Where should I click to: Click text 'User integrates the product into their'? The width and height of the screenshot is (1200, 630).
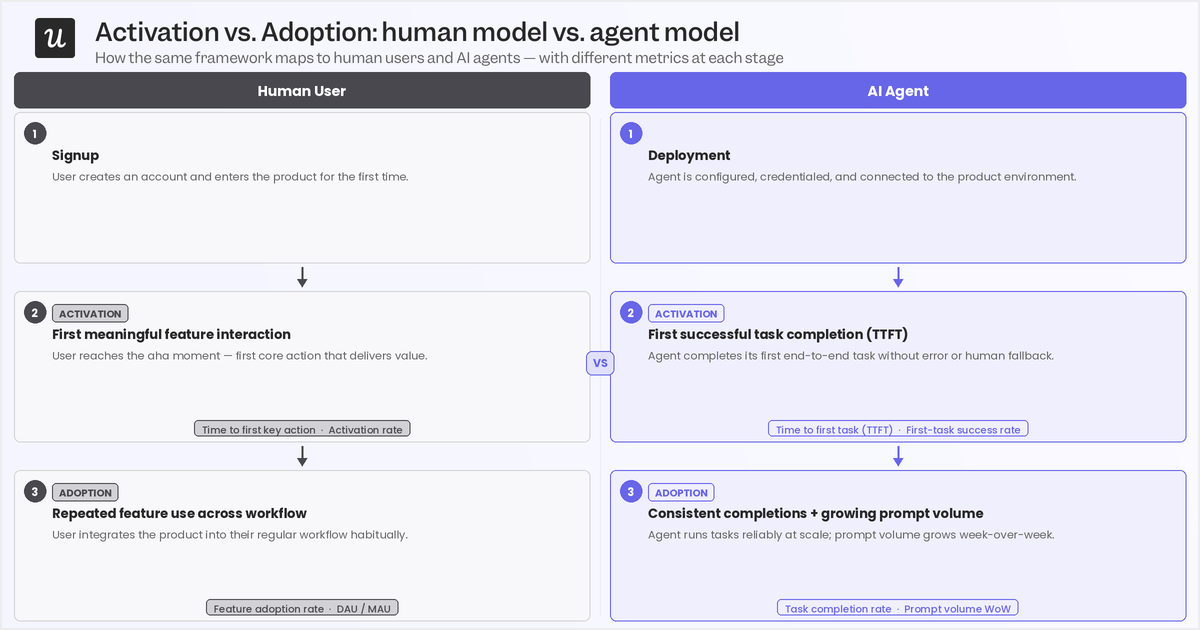click(230, 535)
